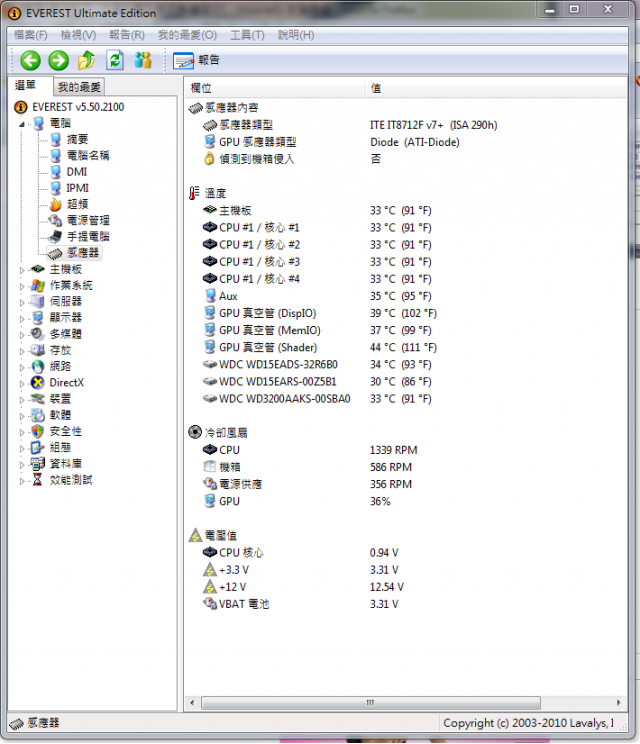Click the green Forward arrow toolbar icon

[59, 60]
